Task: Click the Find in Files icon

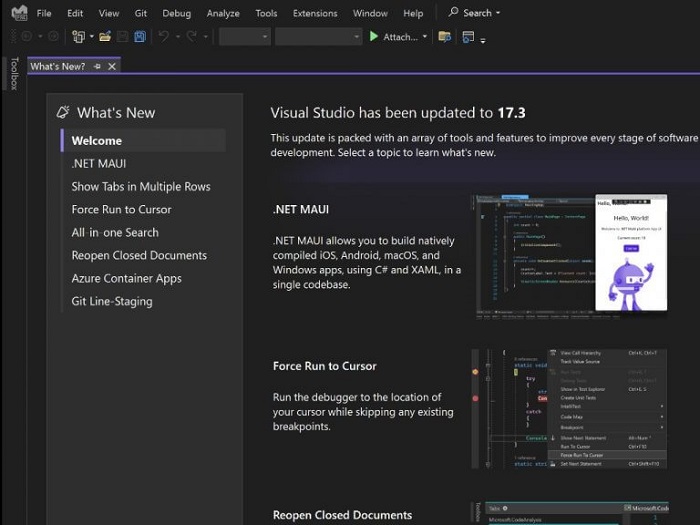Action: point(444,37)
